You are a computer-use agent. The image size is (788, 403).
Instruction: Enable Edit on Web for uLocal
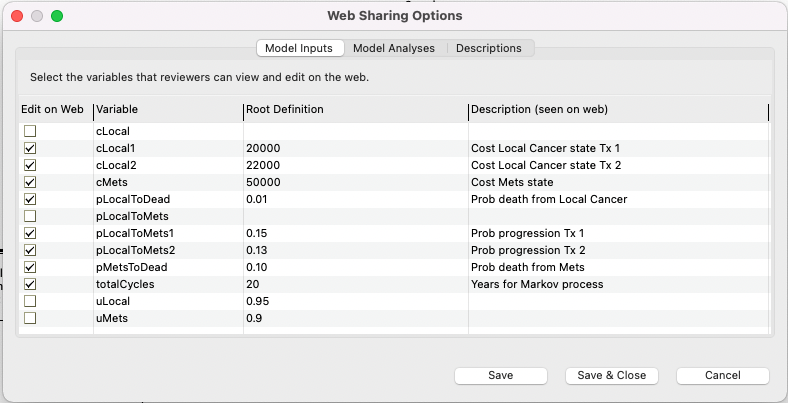tap(30, 301)
